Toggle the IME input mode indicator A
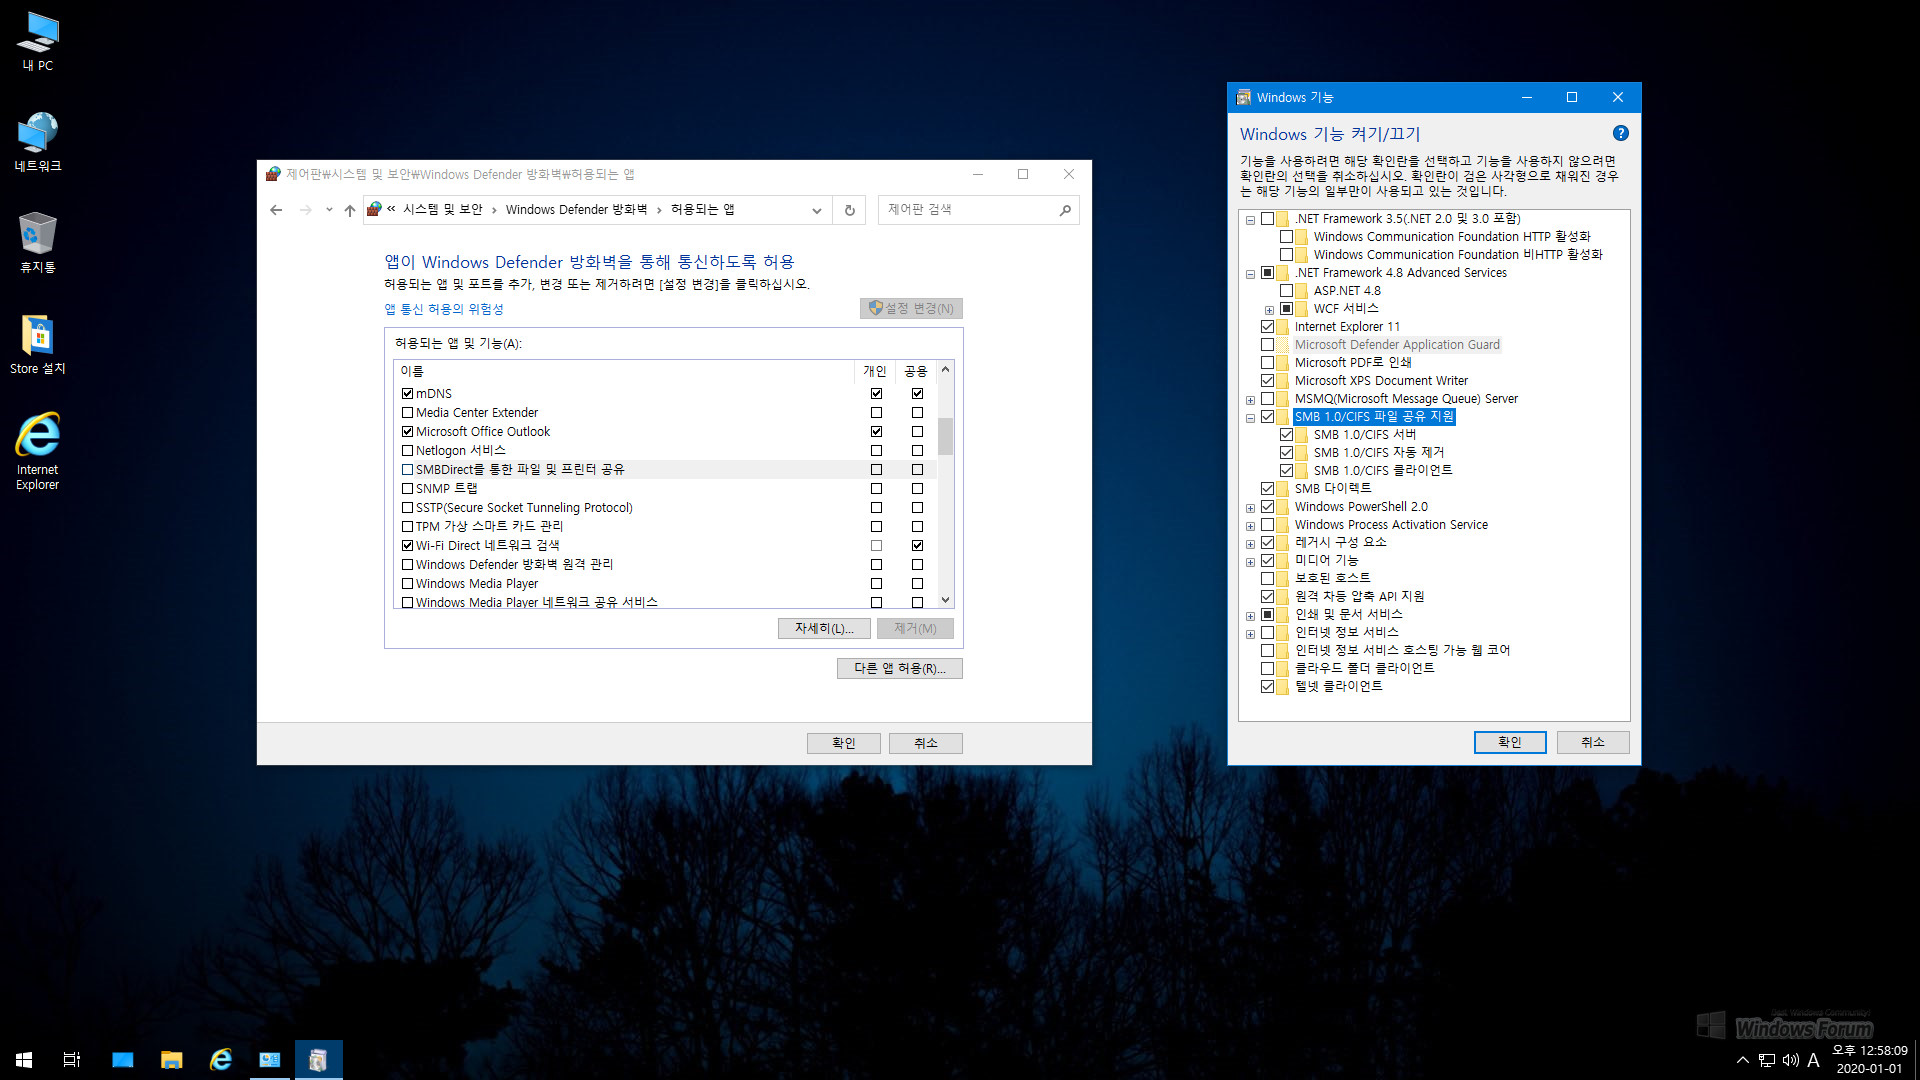 (x=1813, y=1060)
